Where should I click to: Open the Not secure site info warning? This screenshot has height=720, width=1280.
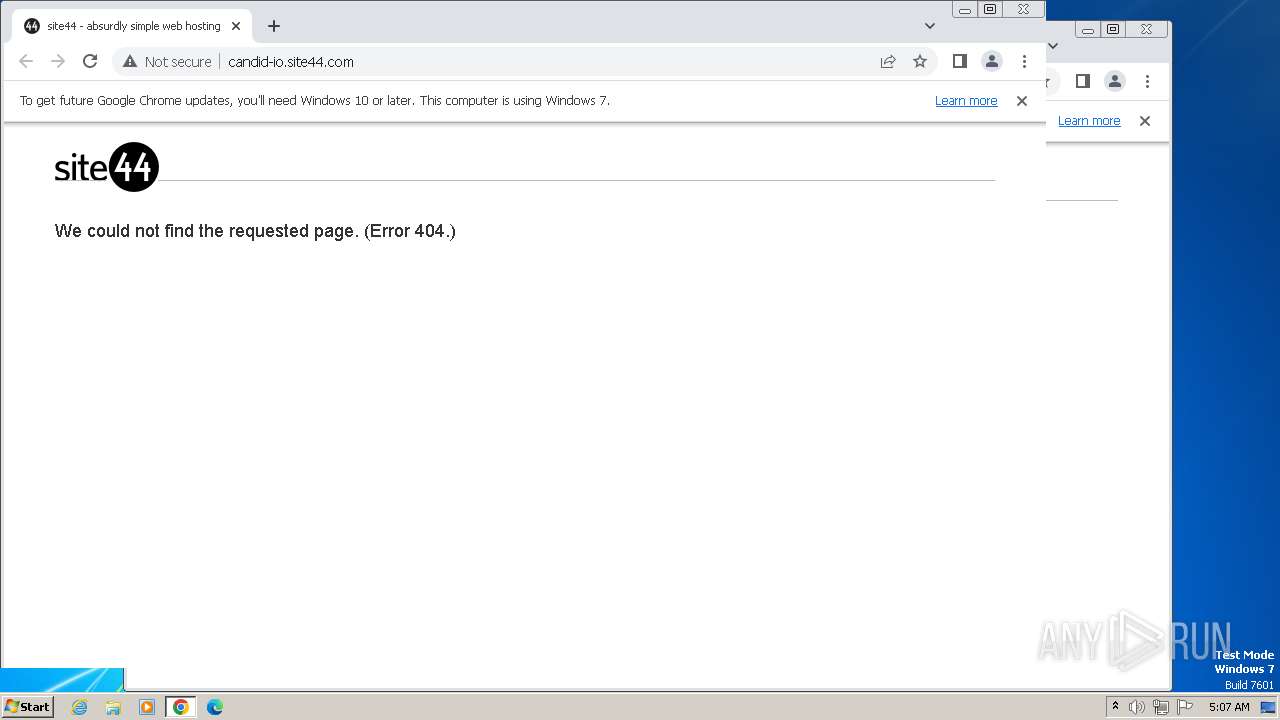[x=167, y=61]
